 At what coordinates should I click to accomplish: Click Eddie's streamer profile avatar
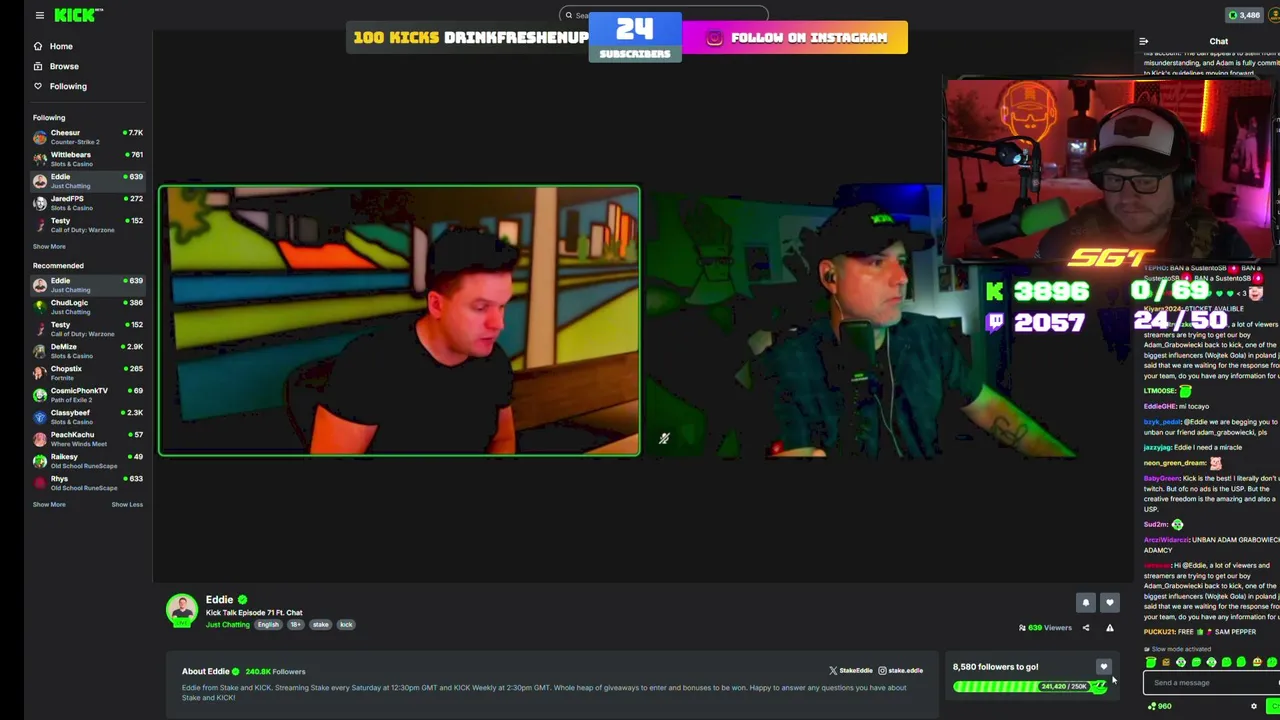182,610
